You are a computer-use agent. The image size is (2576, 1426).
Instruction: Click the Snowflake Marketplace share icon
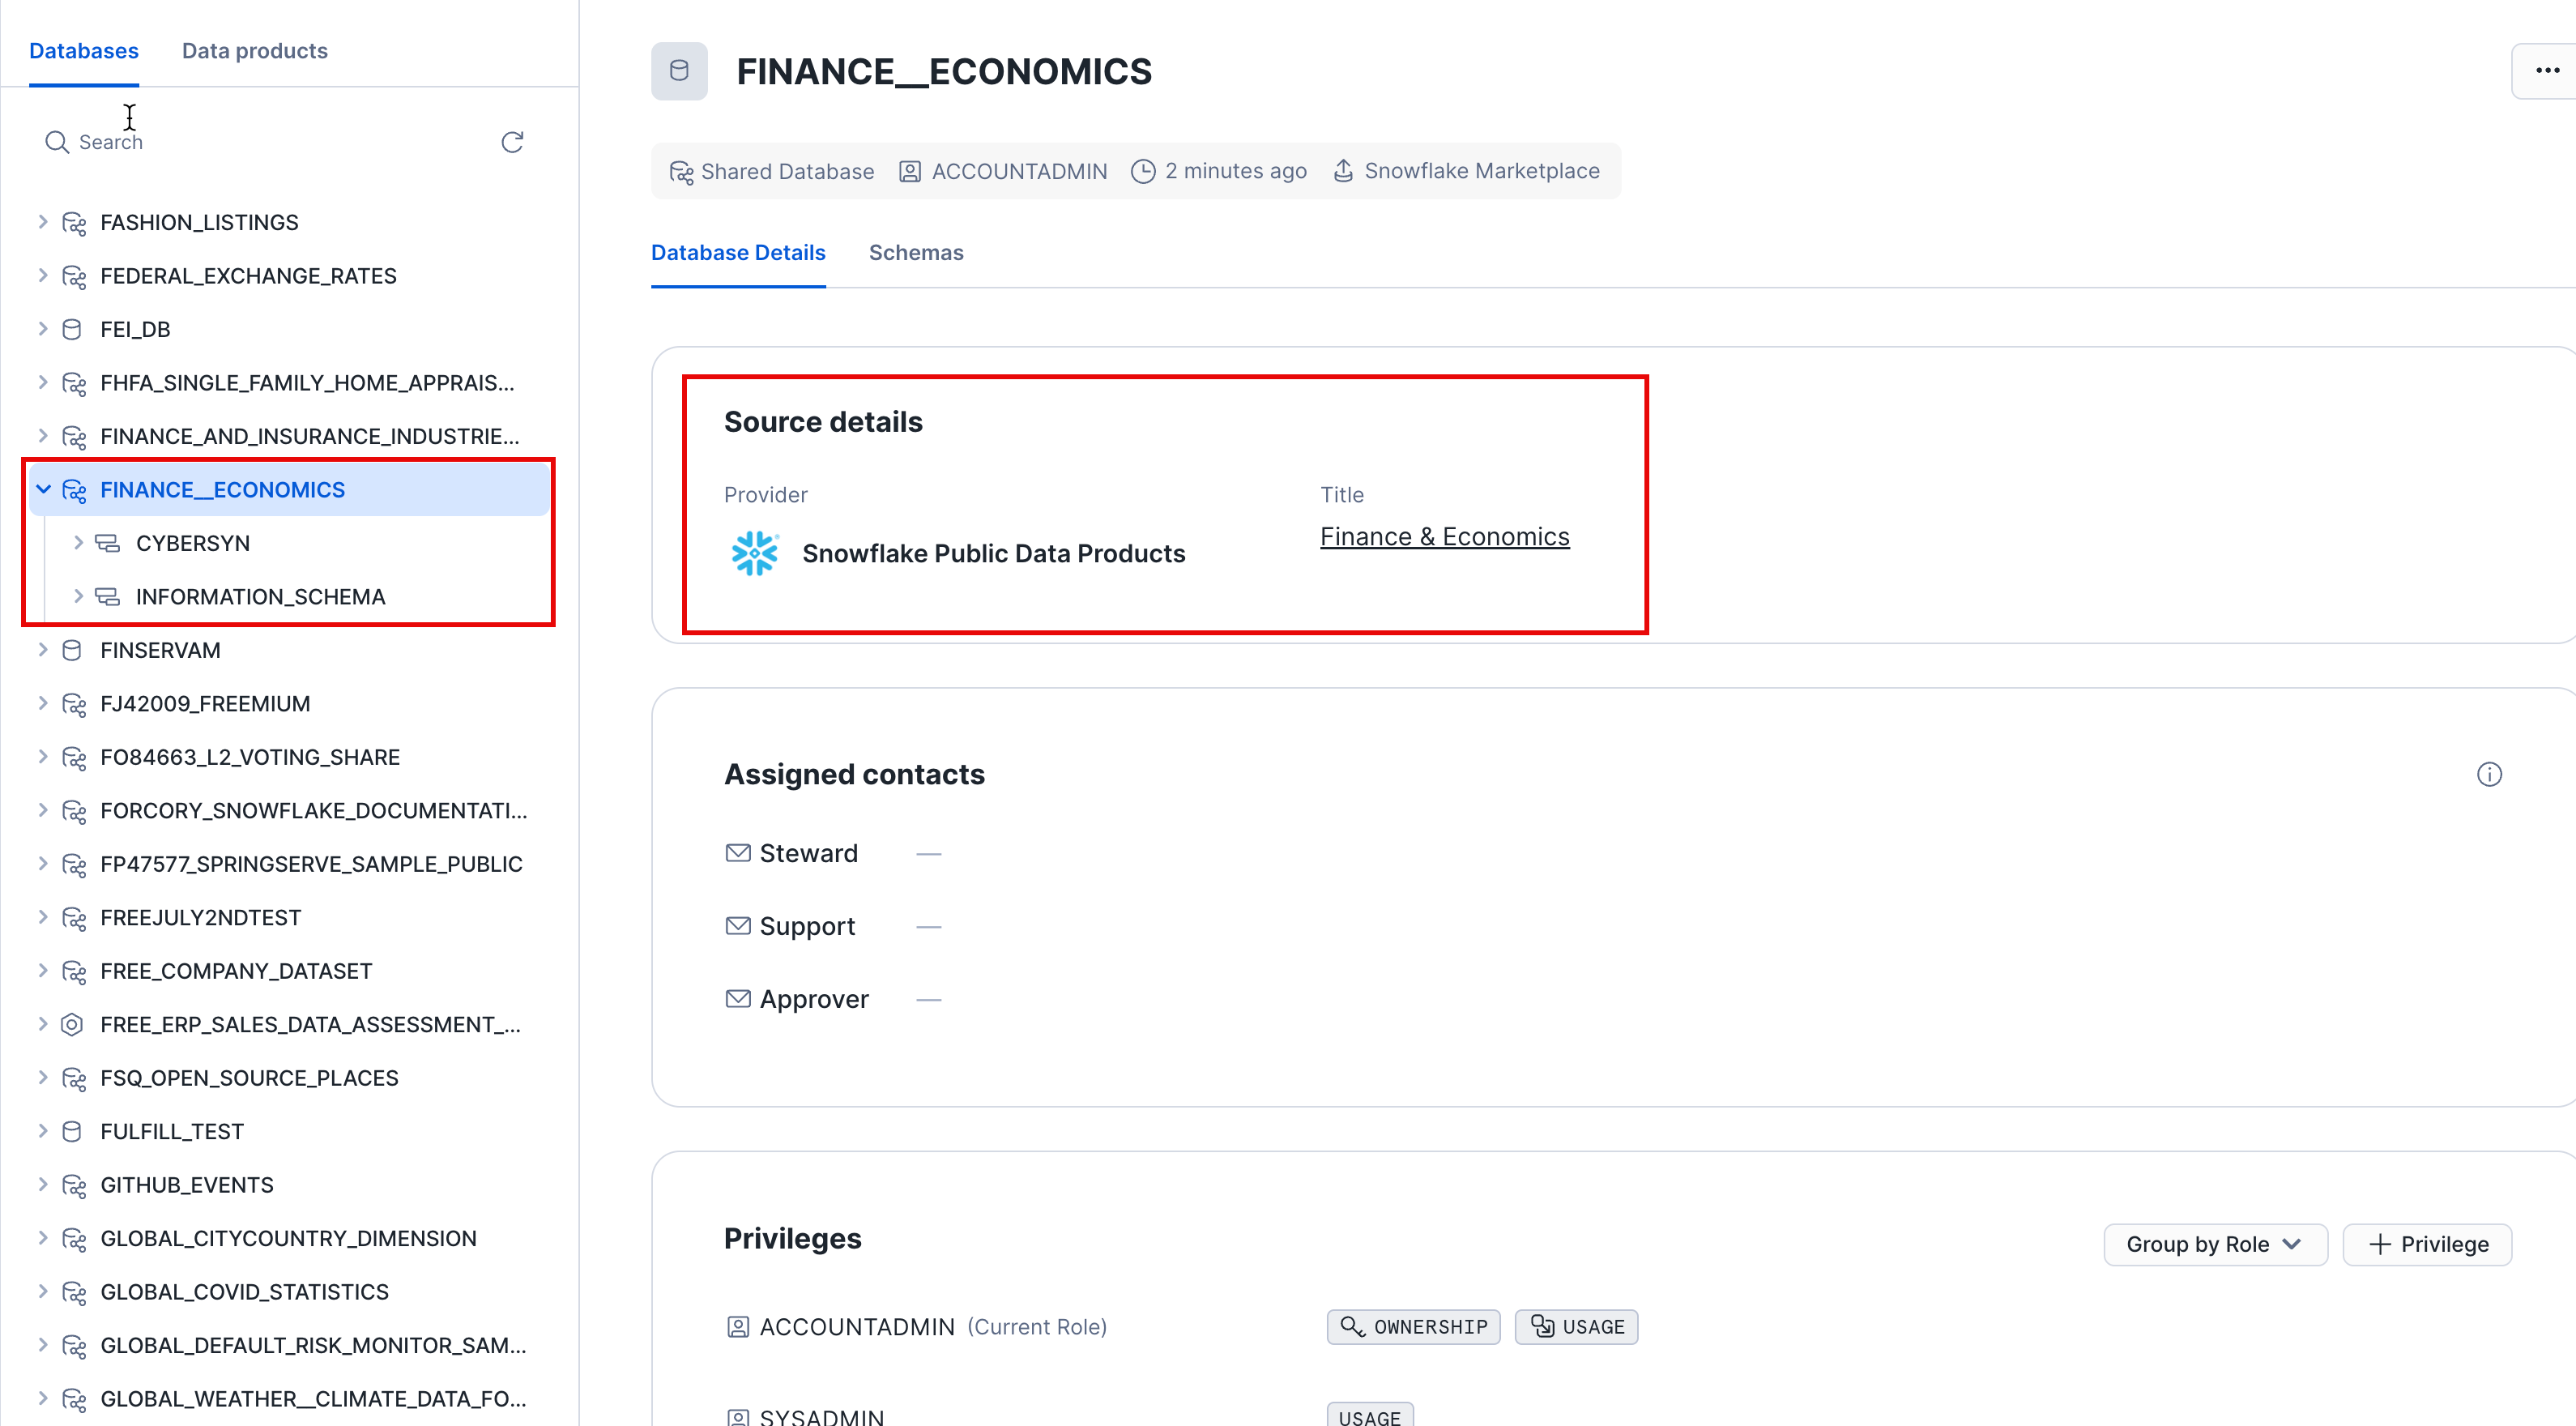(1344, 171)
